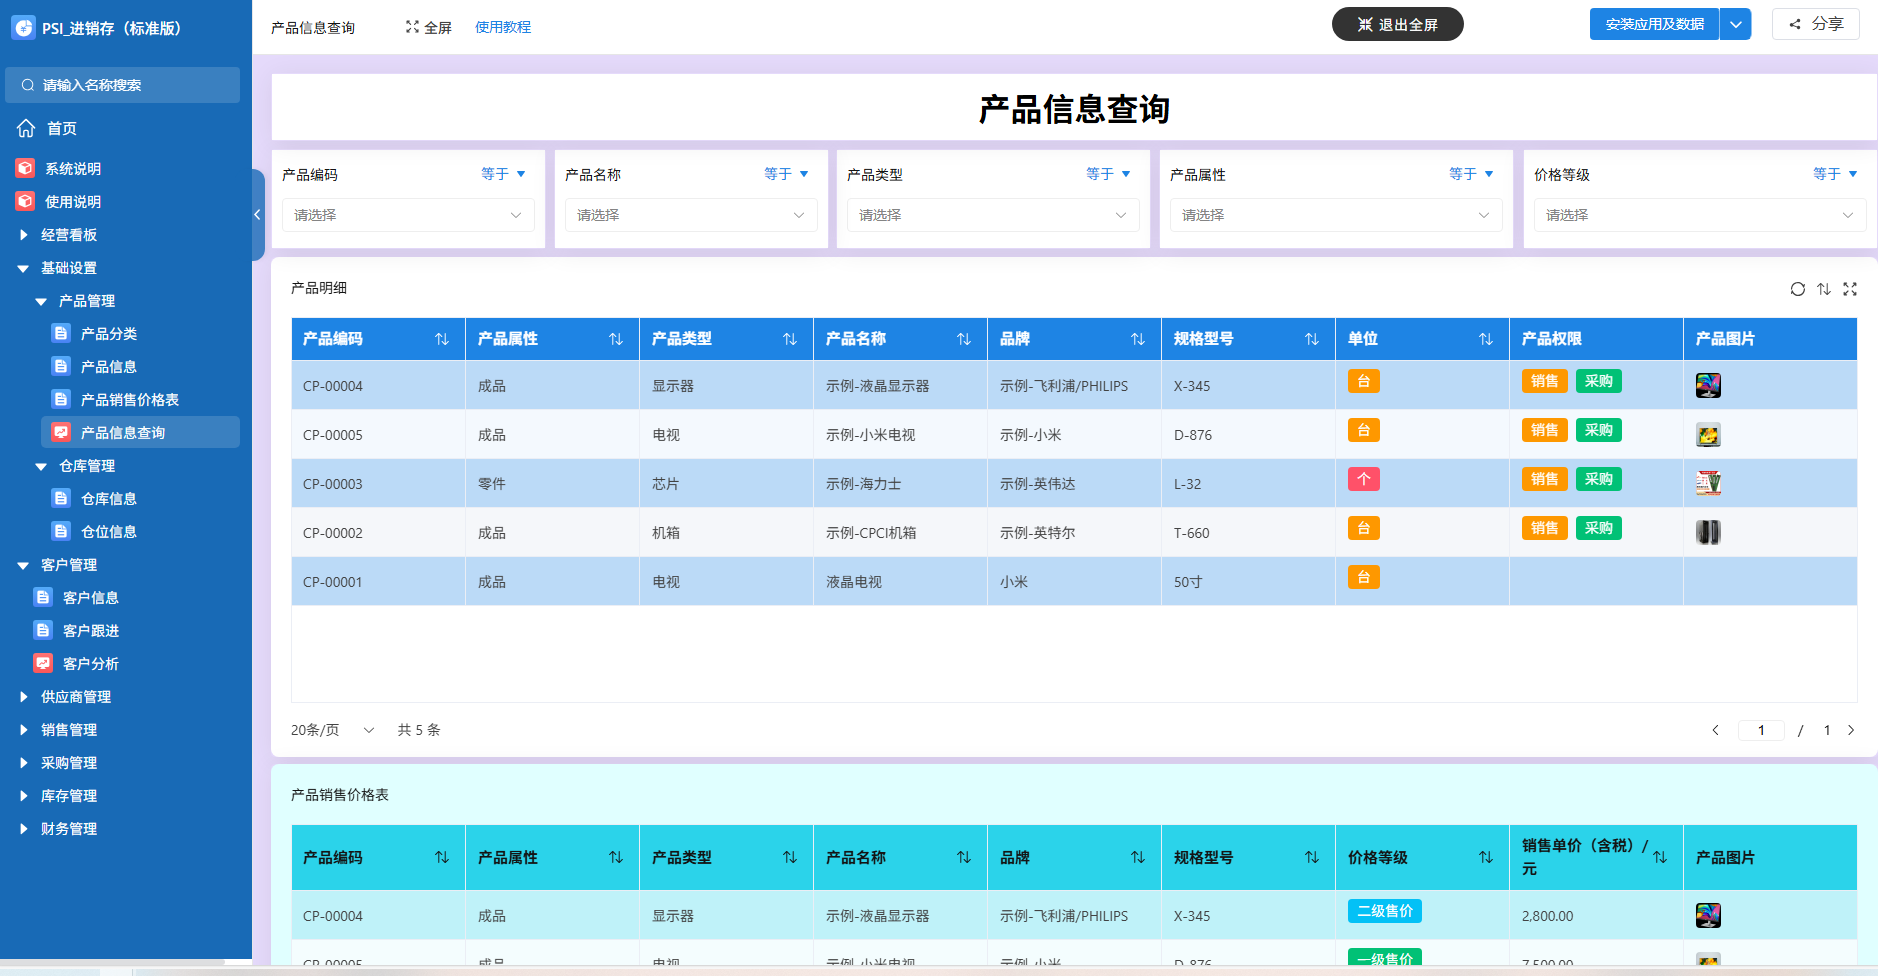This screenshot has width=1878, height=976.
Task: Open 客户分析 from sidebar menu
Action: 90,664
